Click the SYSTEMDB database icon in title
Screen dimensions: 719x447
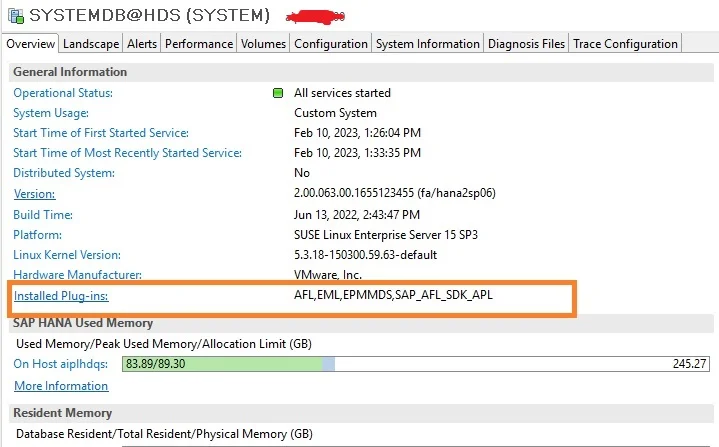pyautogui.click(x=16, y=16)
